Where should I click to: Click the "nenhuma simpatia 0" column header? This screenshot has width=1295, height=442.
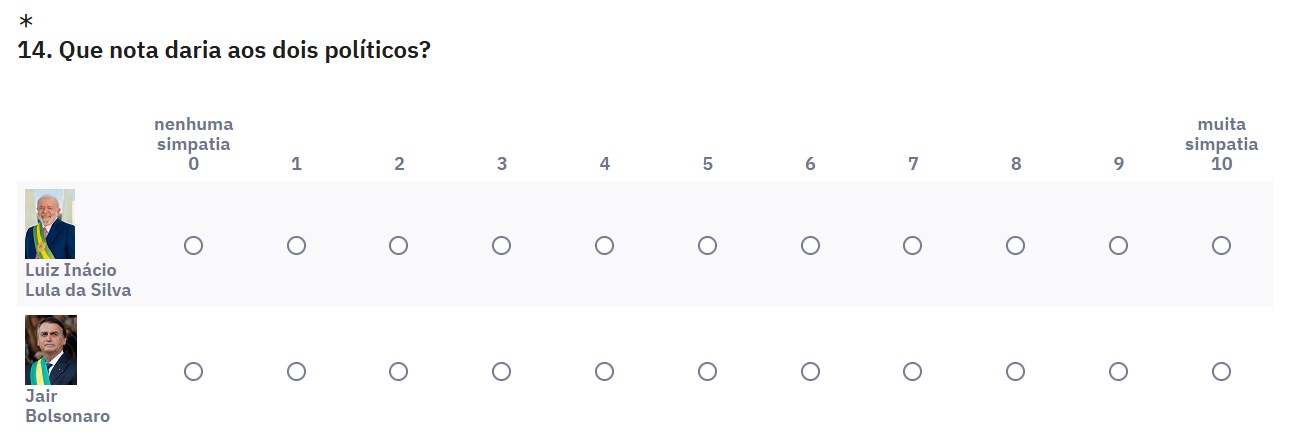[x=194, y=144]
